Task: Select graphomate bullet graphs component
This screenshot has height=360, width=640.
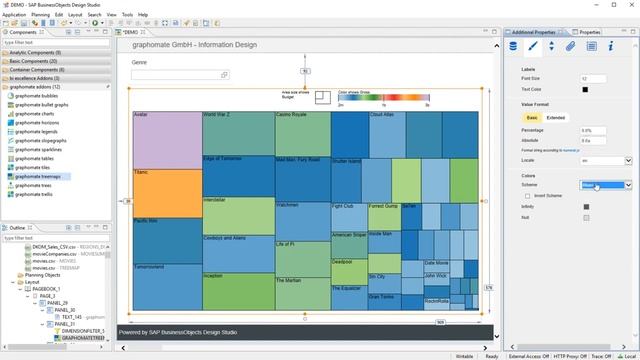Action: tap(42, 105)
